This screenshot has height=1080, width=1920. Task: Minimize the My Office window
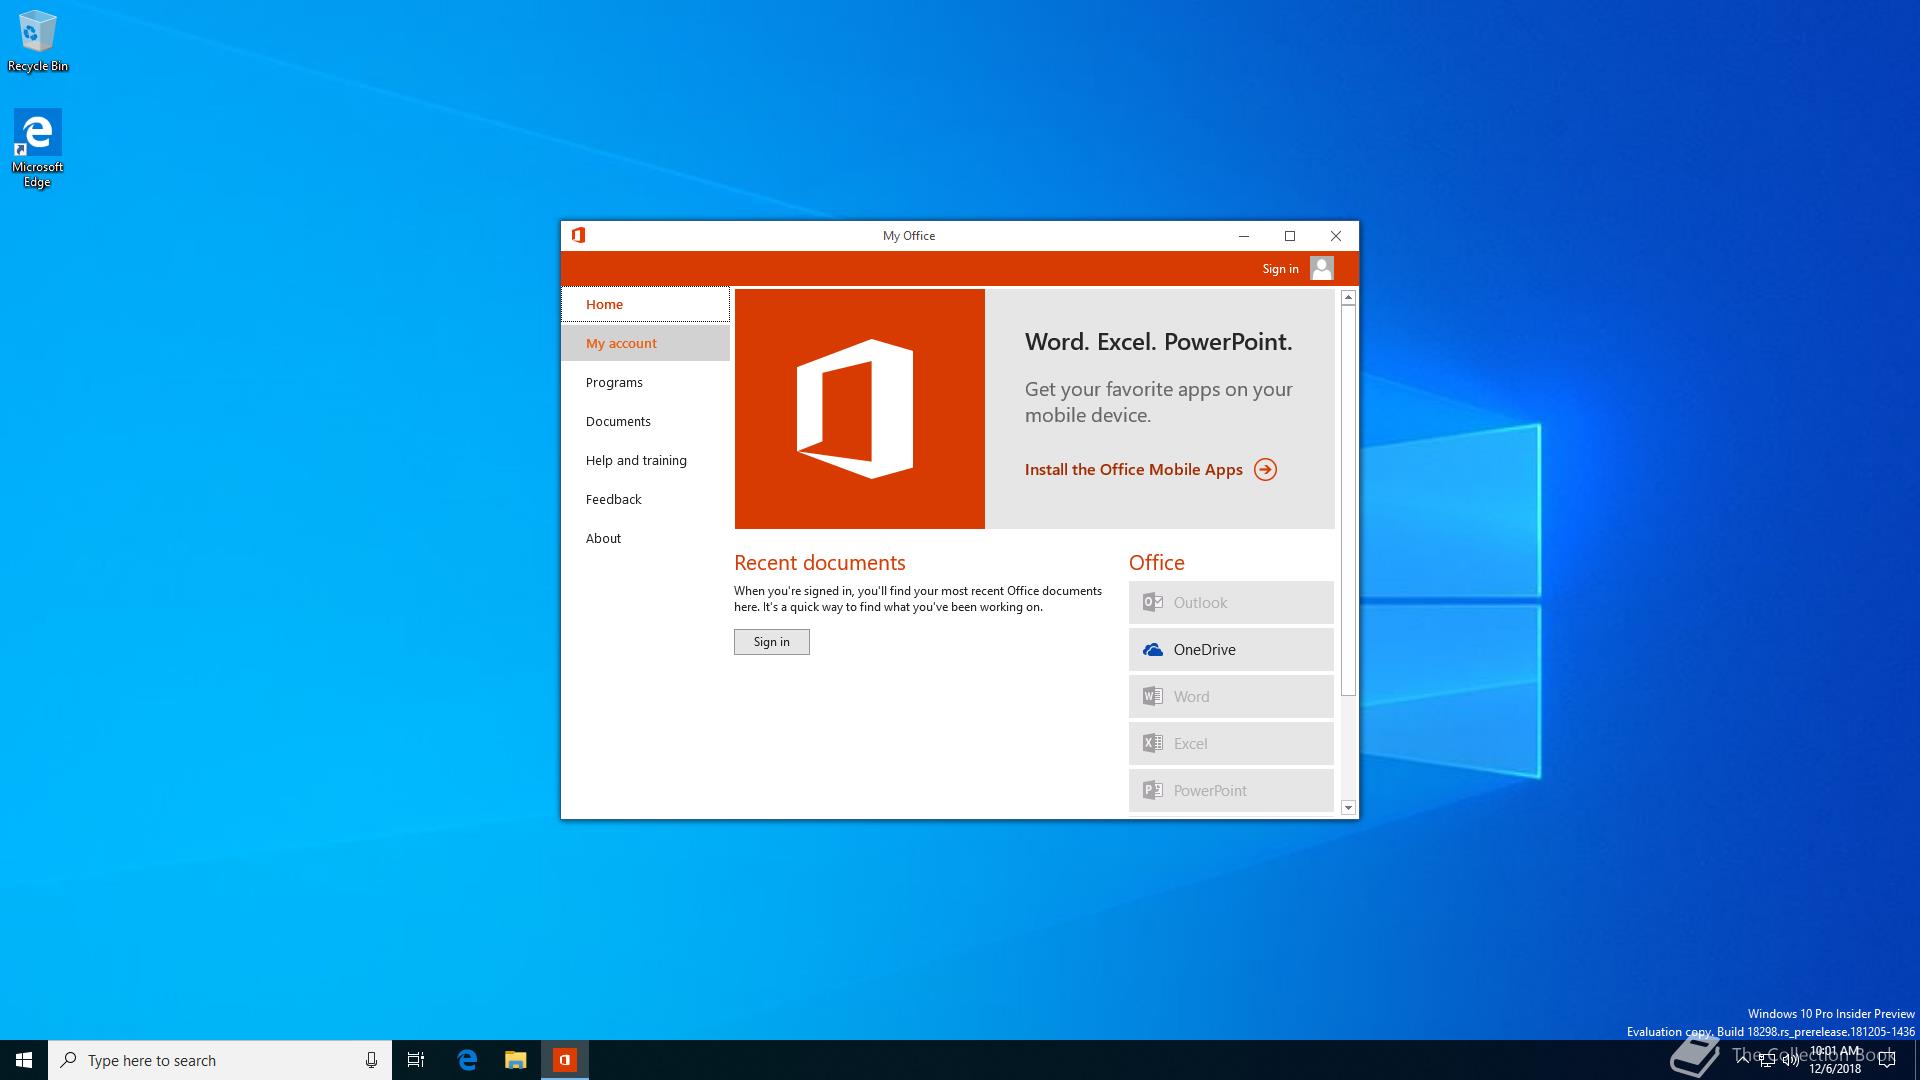(1244, 236)
